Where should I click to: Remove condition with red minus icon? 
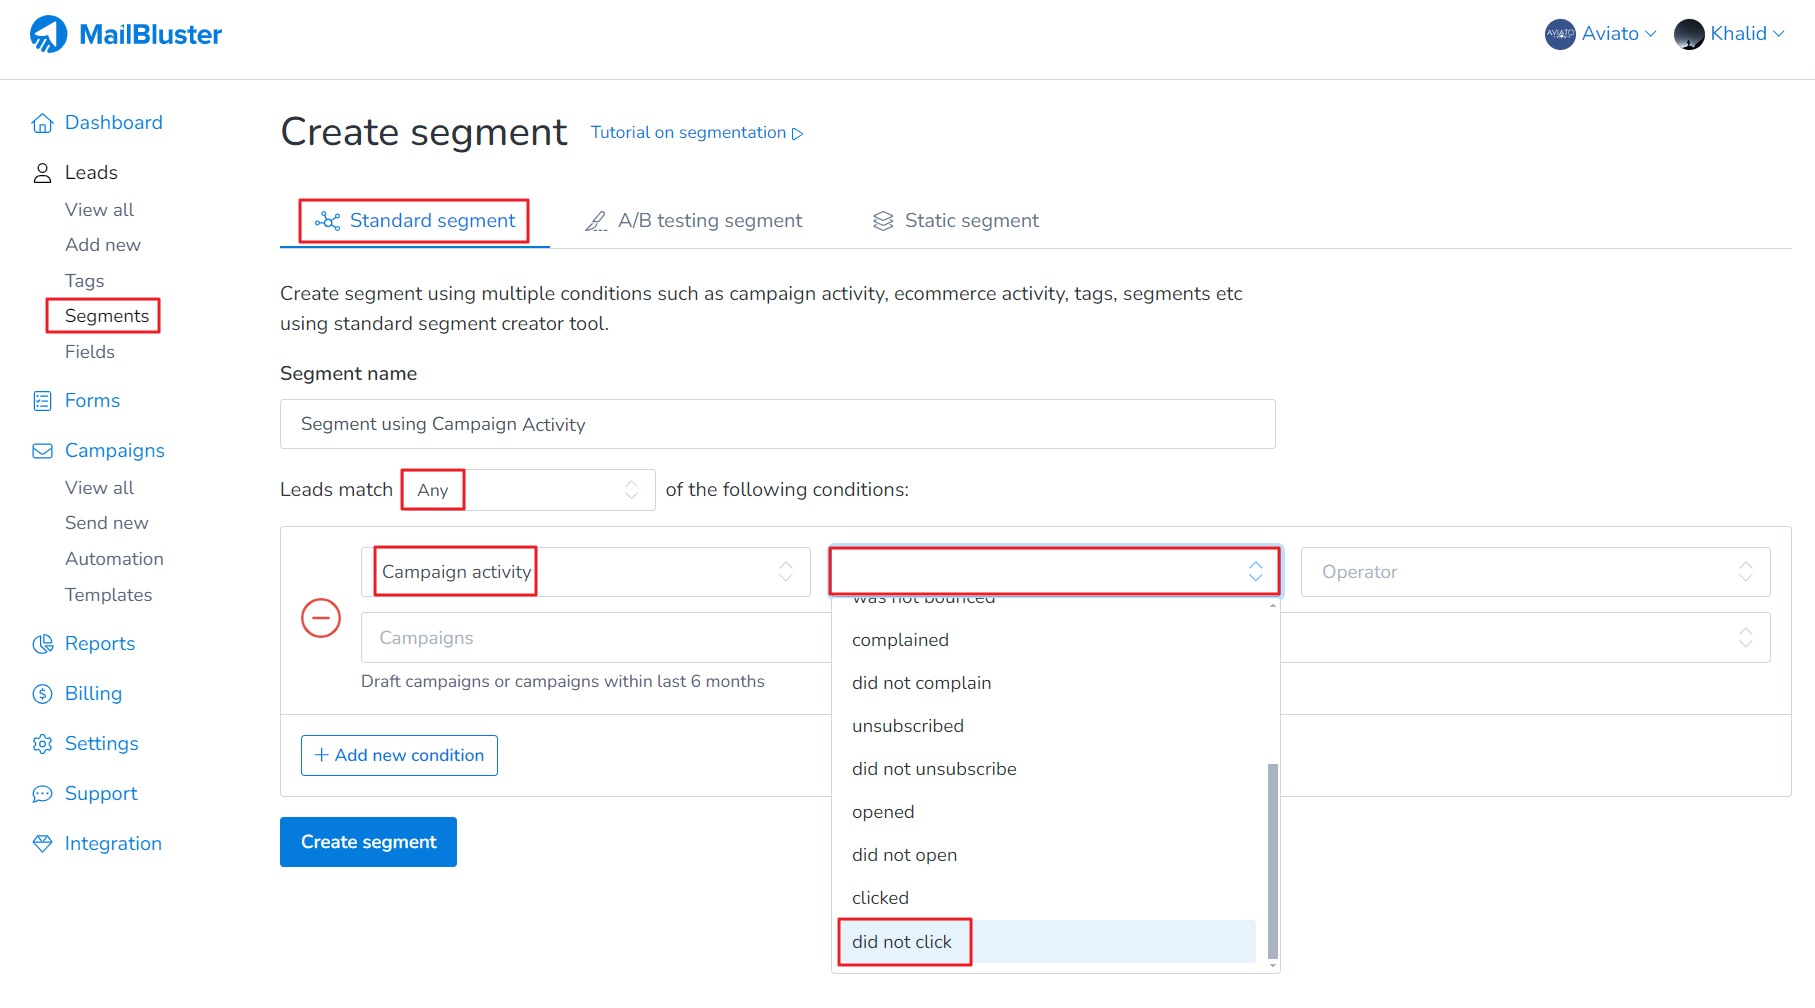[x=321, y=618]
